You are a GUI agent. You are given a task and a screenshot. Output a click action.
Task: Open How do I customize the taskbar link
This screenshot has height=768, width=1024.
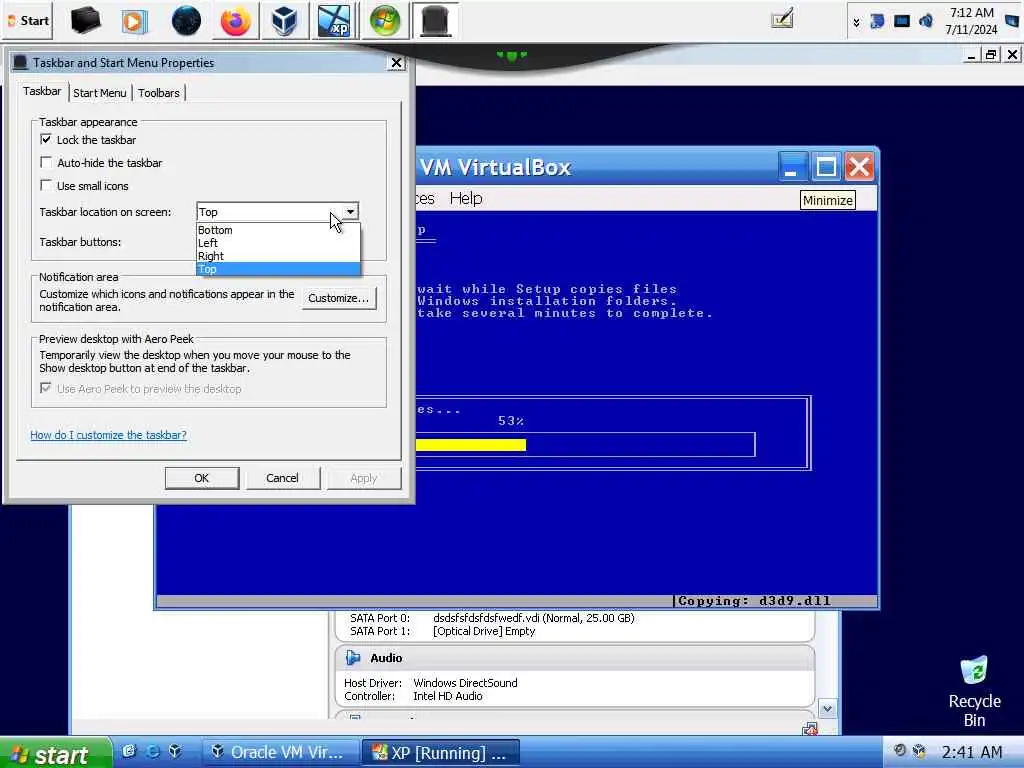coord(108,435)
